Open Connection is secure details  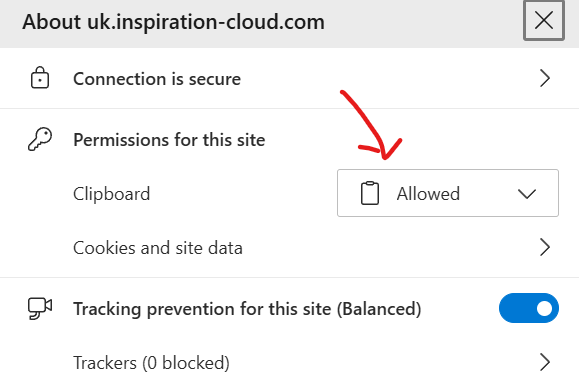click(x=290, y=78)
